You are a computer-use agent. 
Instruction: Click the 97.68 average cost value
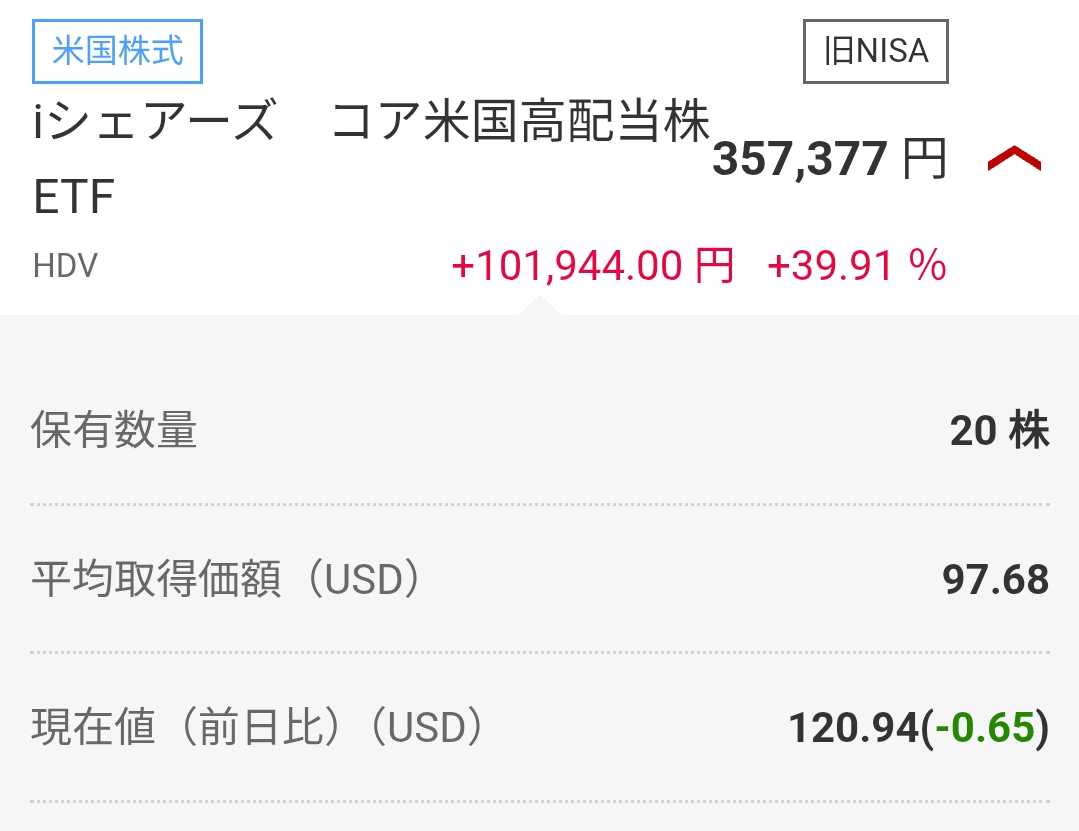click(995, 580)
